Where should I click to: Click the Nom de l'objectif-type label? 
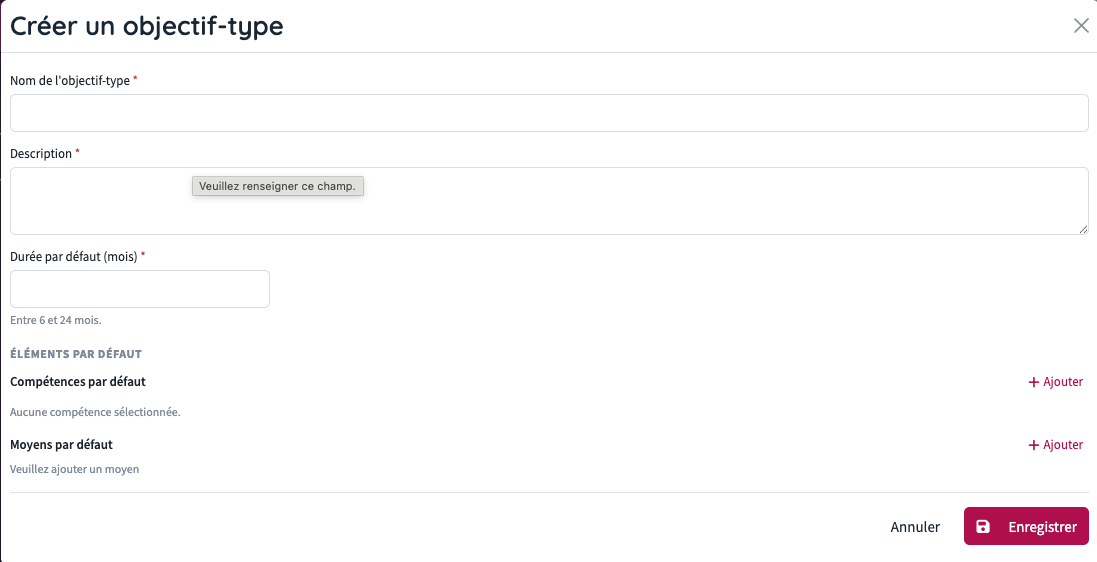pos(70,80)
